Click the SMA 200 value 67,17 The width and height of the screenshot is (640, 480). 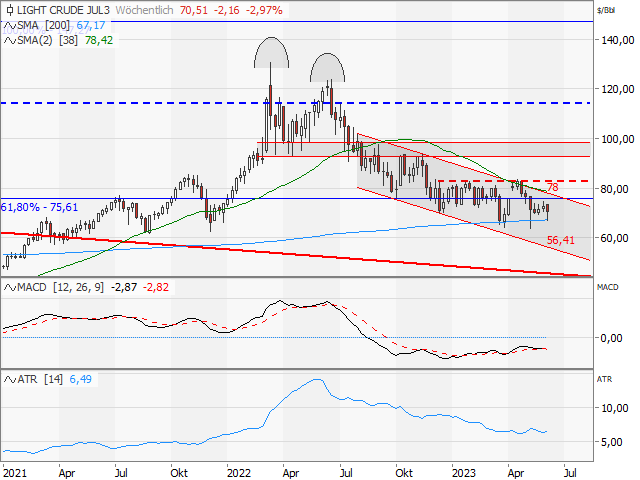91,26
